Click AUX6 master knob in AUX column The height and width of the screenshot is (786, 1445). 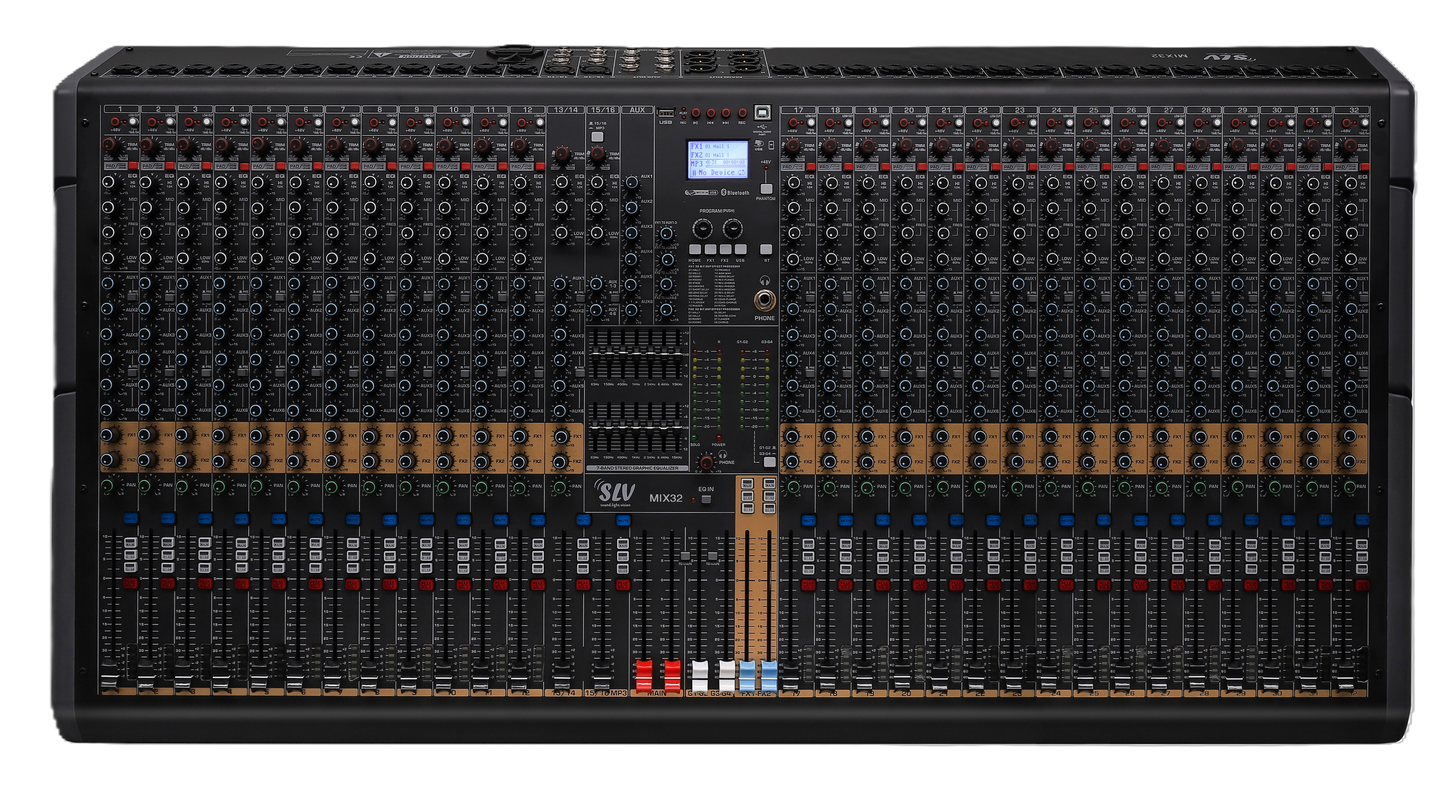click(631, 310)
